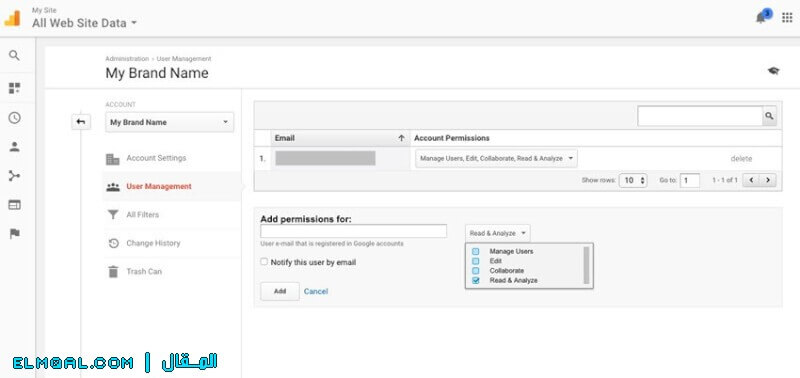Viewport: 800px width, 378px height.
Task: Click the greyed-out email cell in row 1
Action: 326,158
